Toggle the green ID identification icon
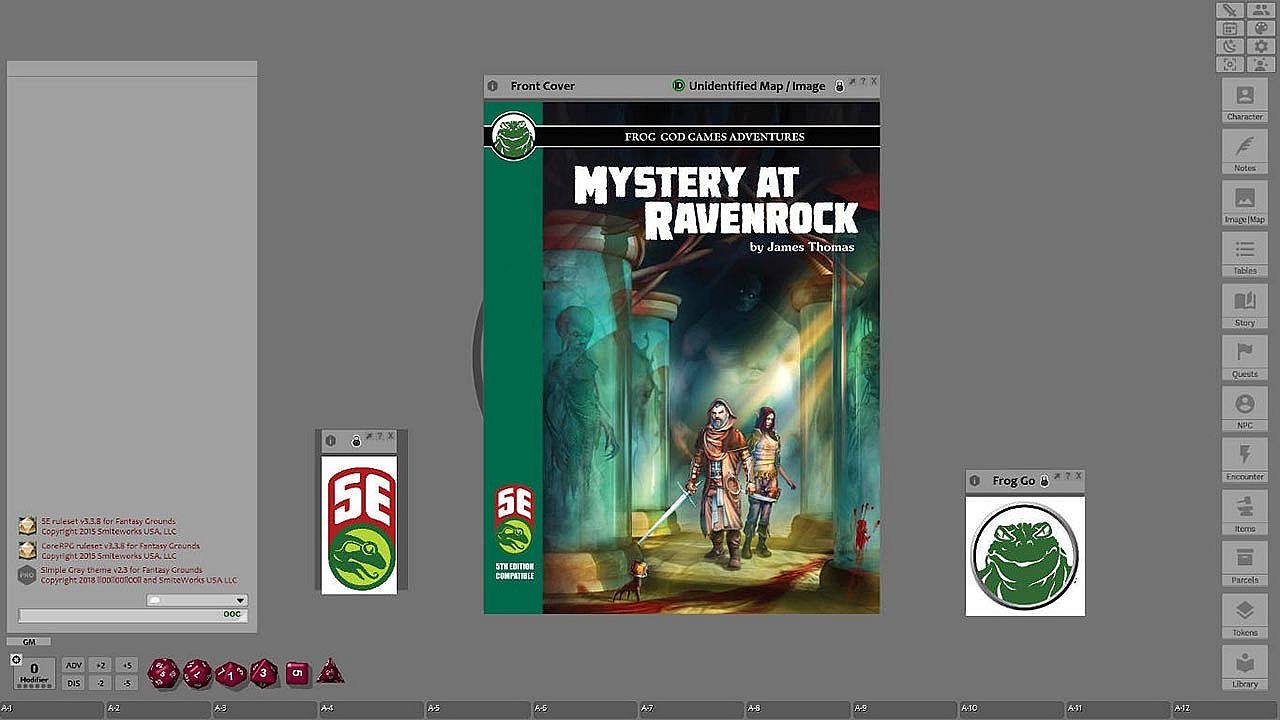The width and height of the screenshot is (1280, 720). pos(679,86)
